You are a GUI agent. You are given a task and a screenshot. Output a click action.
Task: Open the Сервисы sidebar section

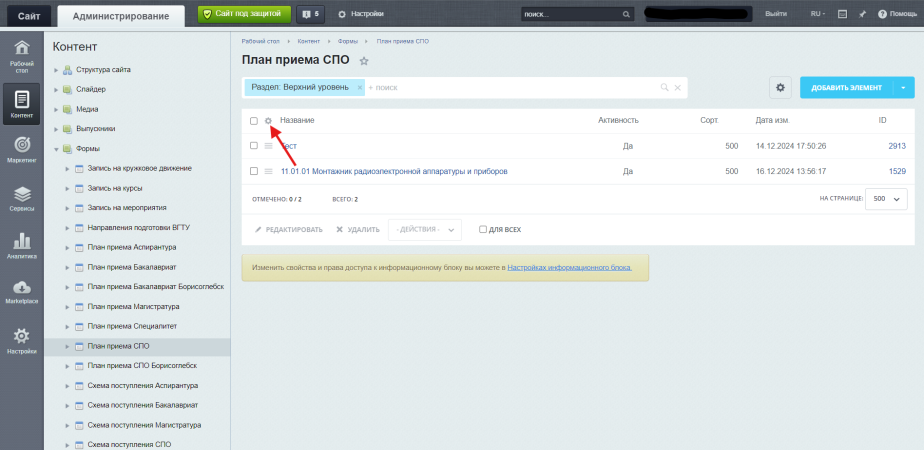click(x=21, y=198)
